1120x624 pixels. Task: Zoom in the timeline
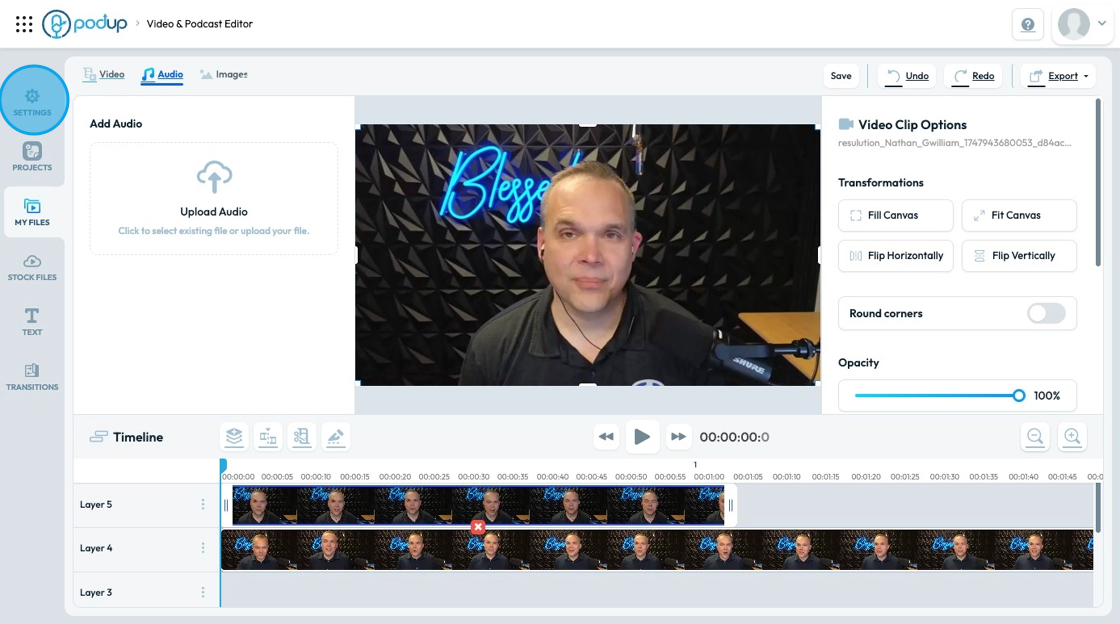coord(1072,436)
